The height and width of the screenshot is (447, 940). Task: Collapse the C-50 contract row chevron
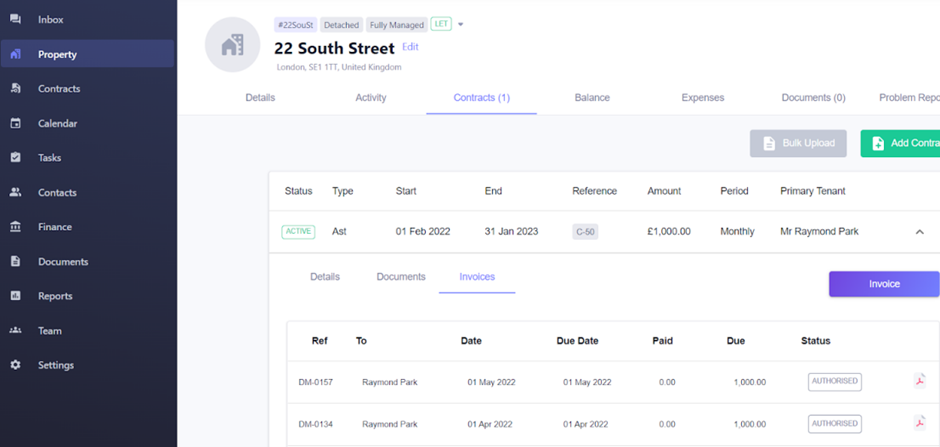click(920, 232)
